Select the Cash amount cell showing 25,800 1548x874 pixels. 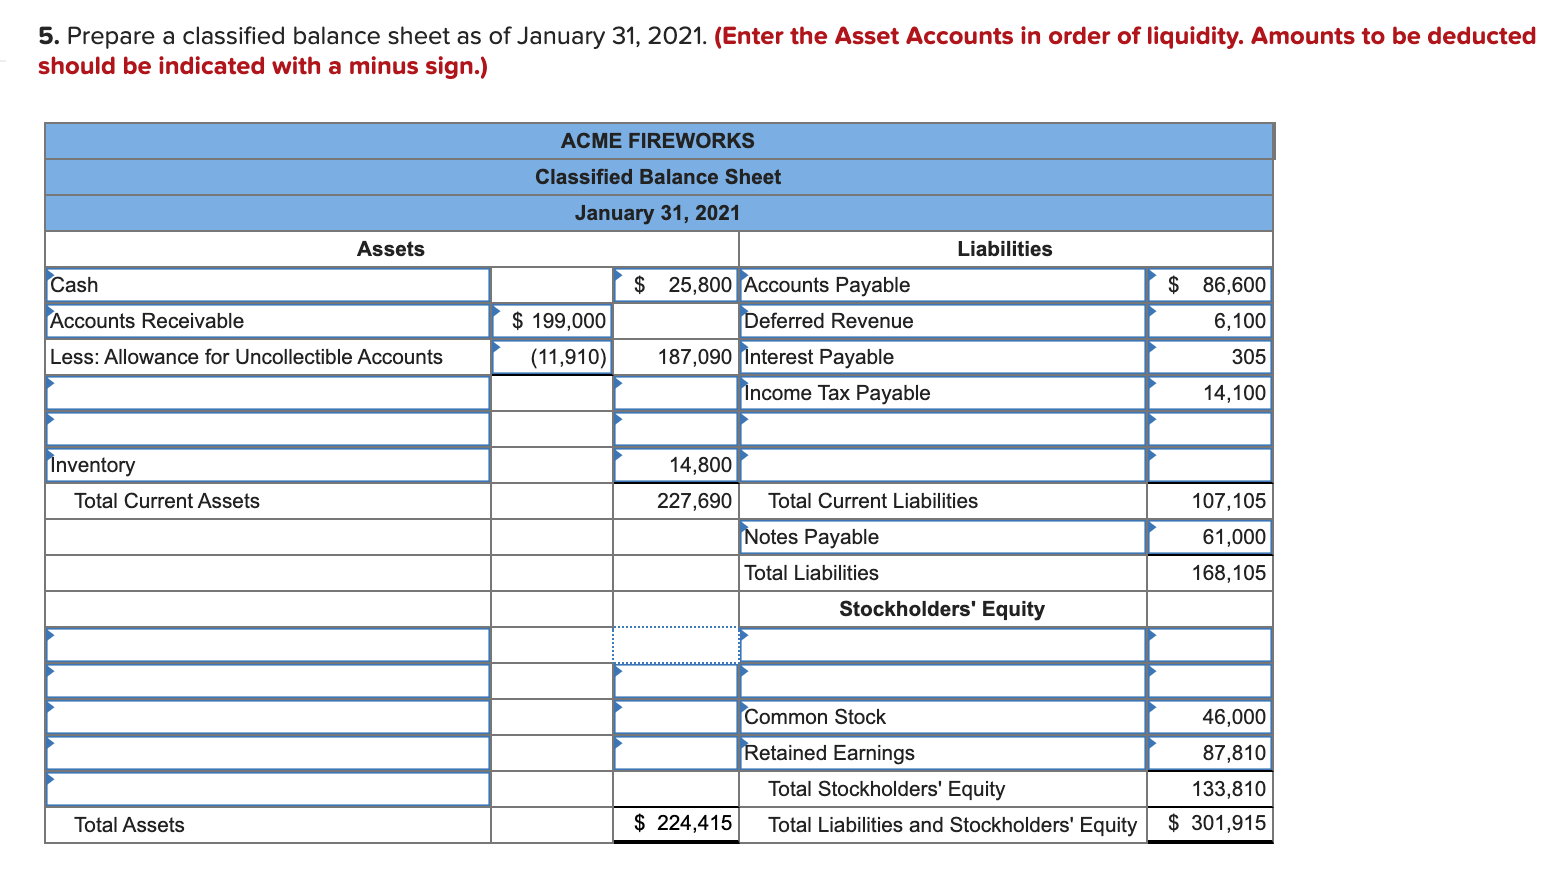tap(675, 284)
